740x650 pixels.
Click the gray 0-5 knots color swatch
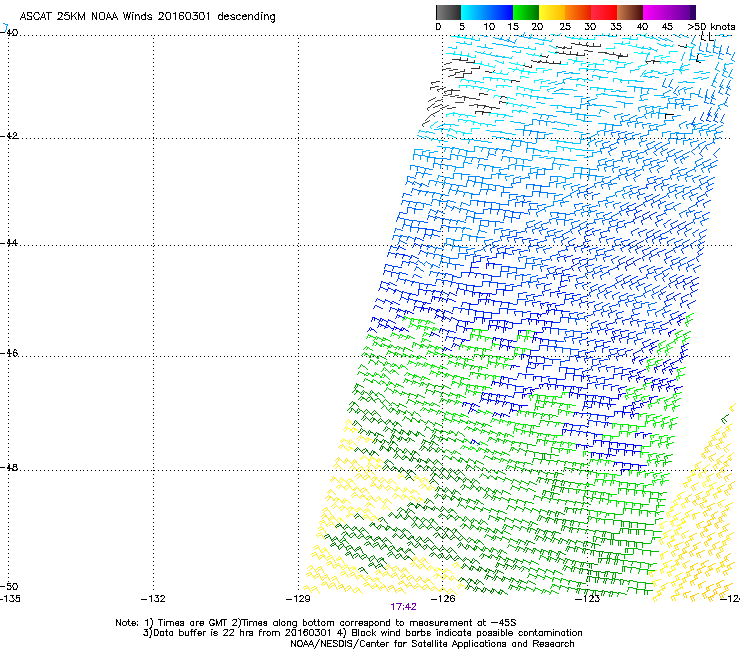click(448, 12)
